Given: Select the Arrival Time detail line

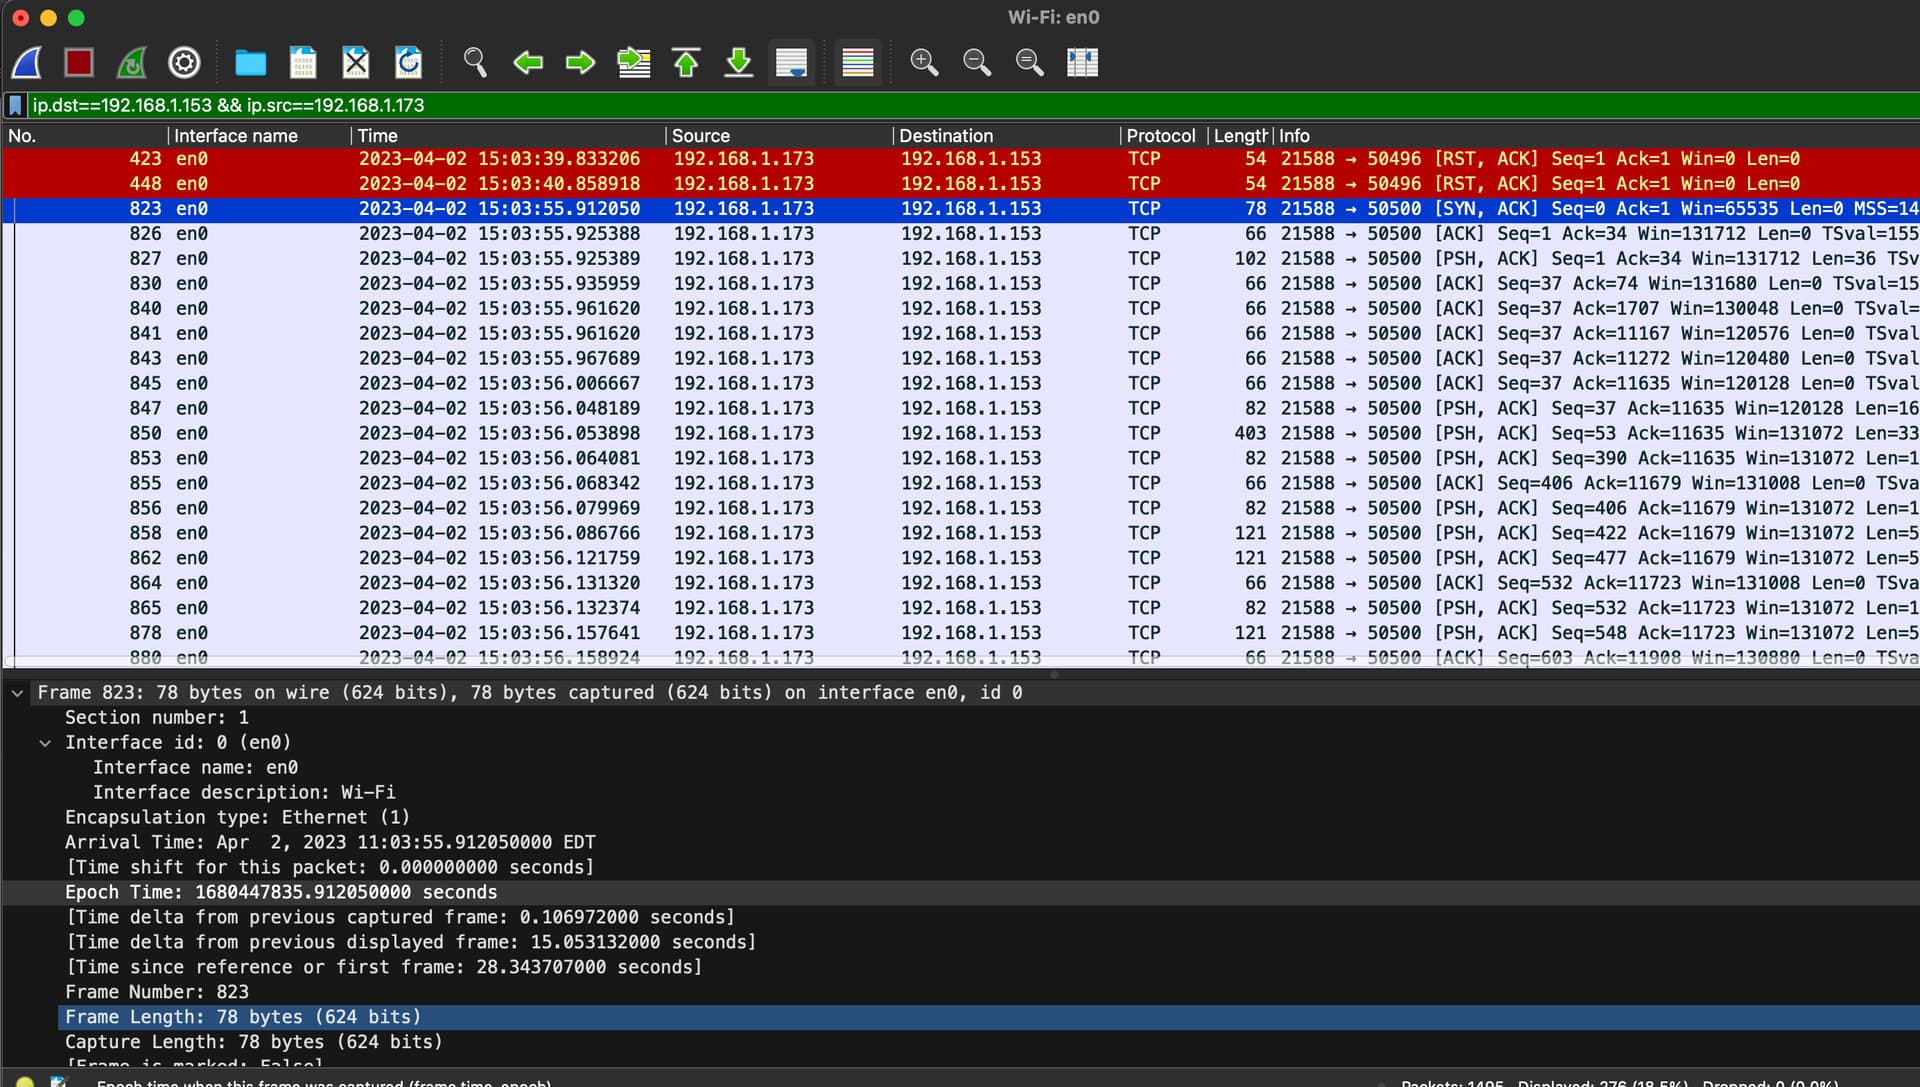Looking at the screenshot, I should [330, 843].
